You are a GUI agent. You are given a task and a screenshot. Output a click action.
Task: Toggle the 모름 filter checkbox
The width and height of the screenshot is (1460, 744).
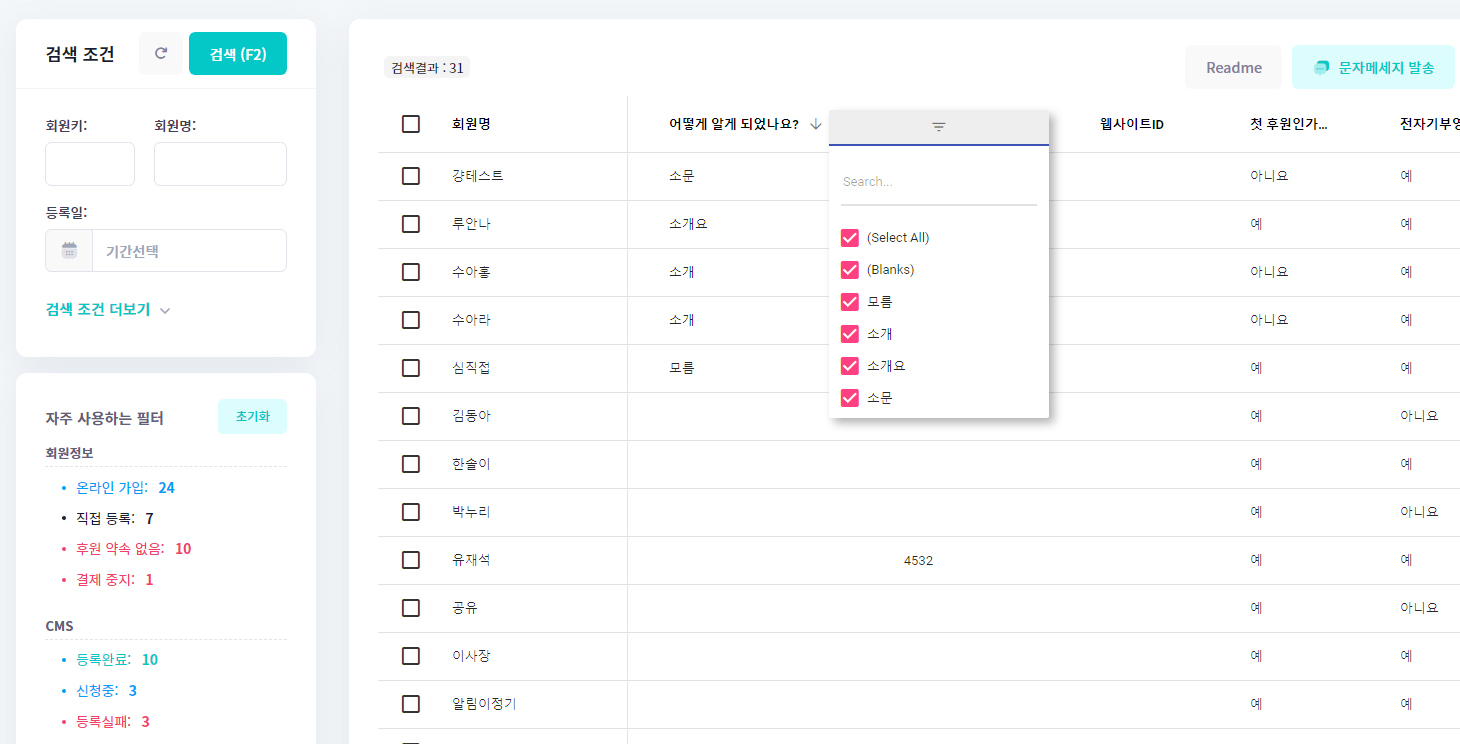pos(850,302)
